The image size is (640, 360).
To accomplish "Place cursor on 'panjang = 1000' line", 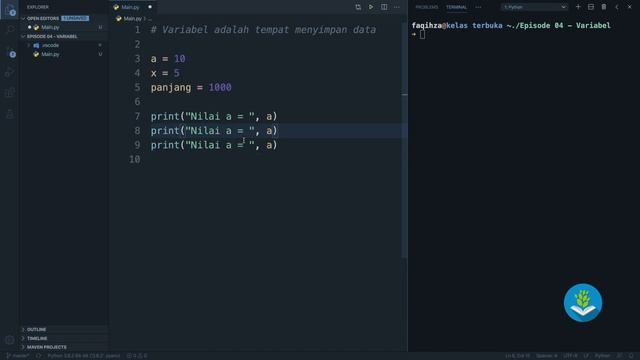I will tap(191, 87).
